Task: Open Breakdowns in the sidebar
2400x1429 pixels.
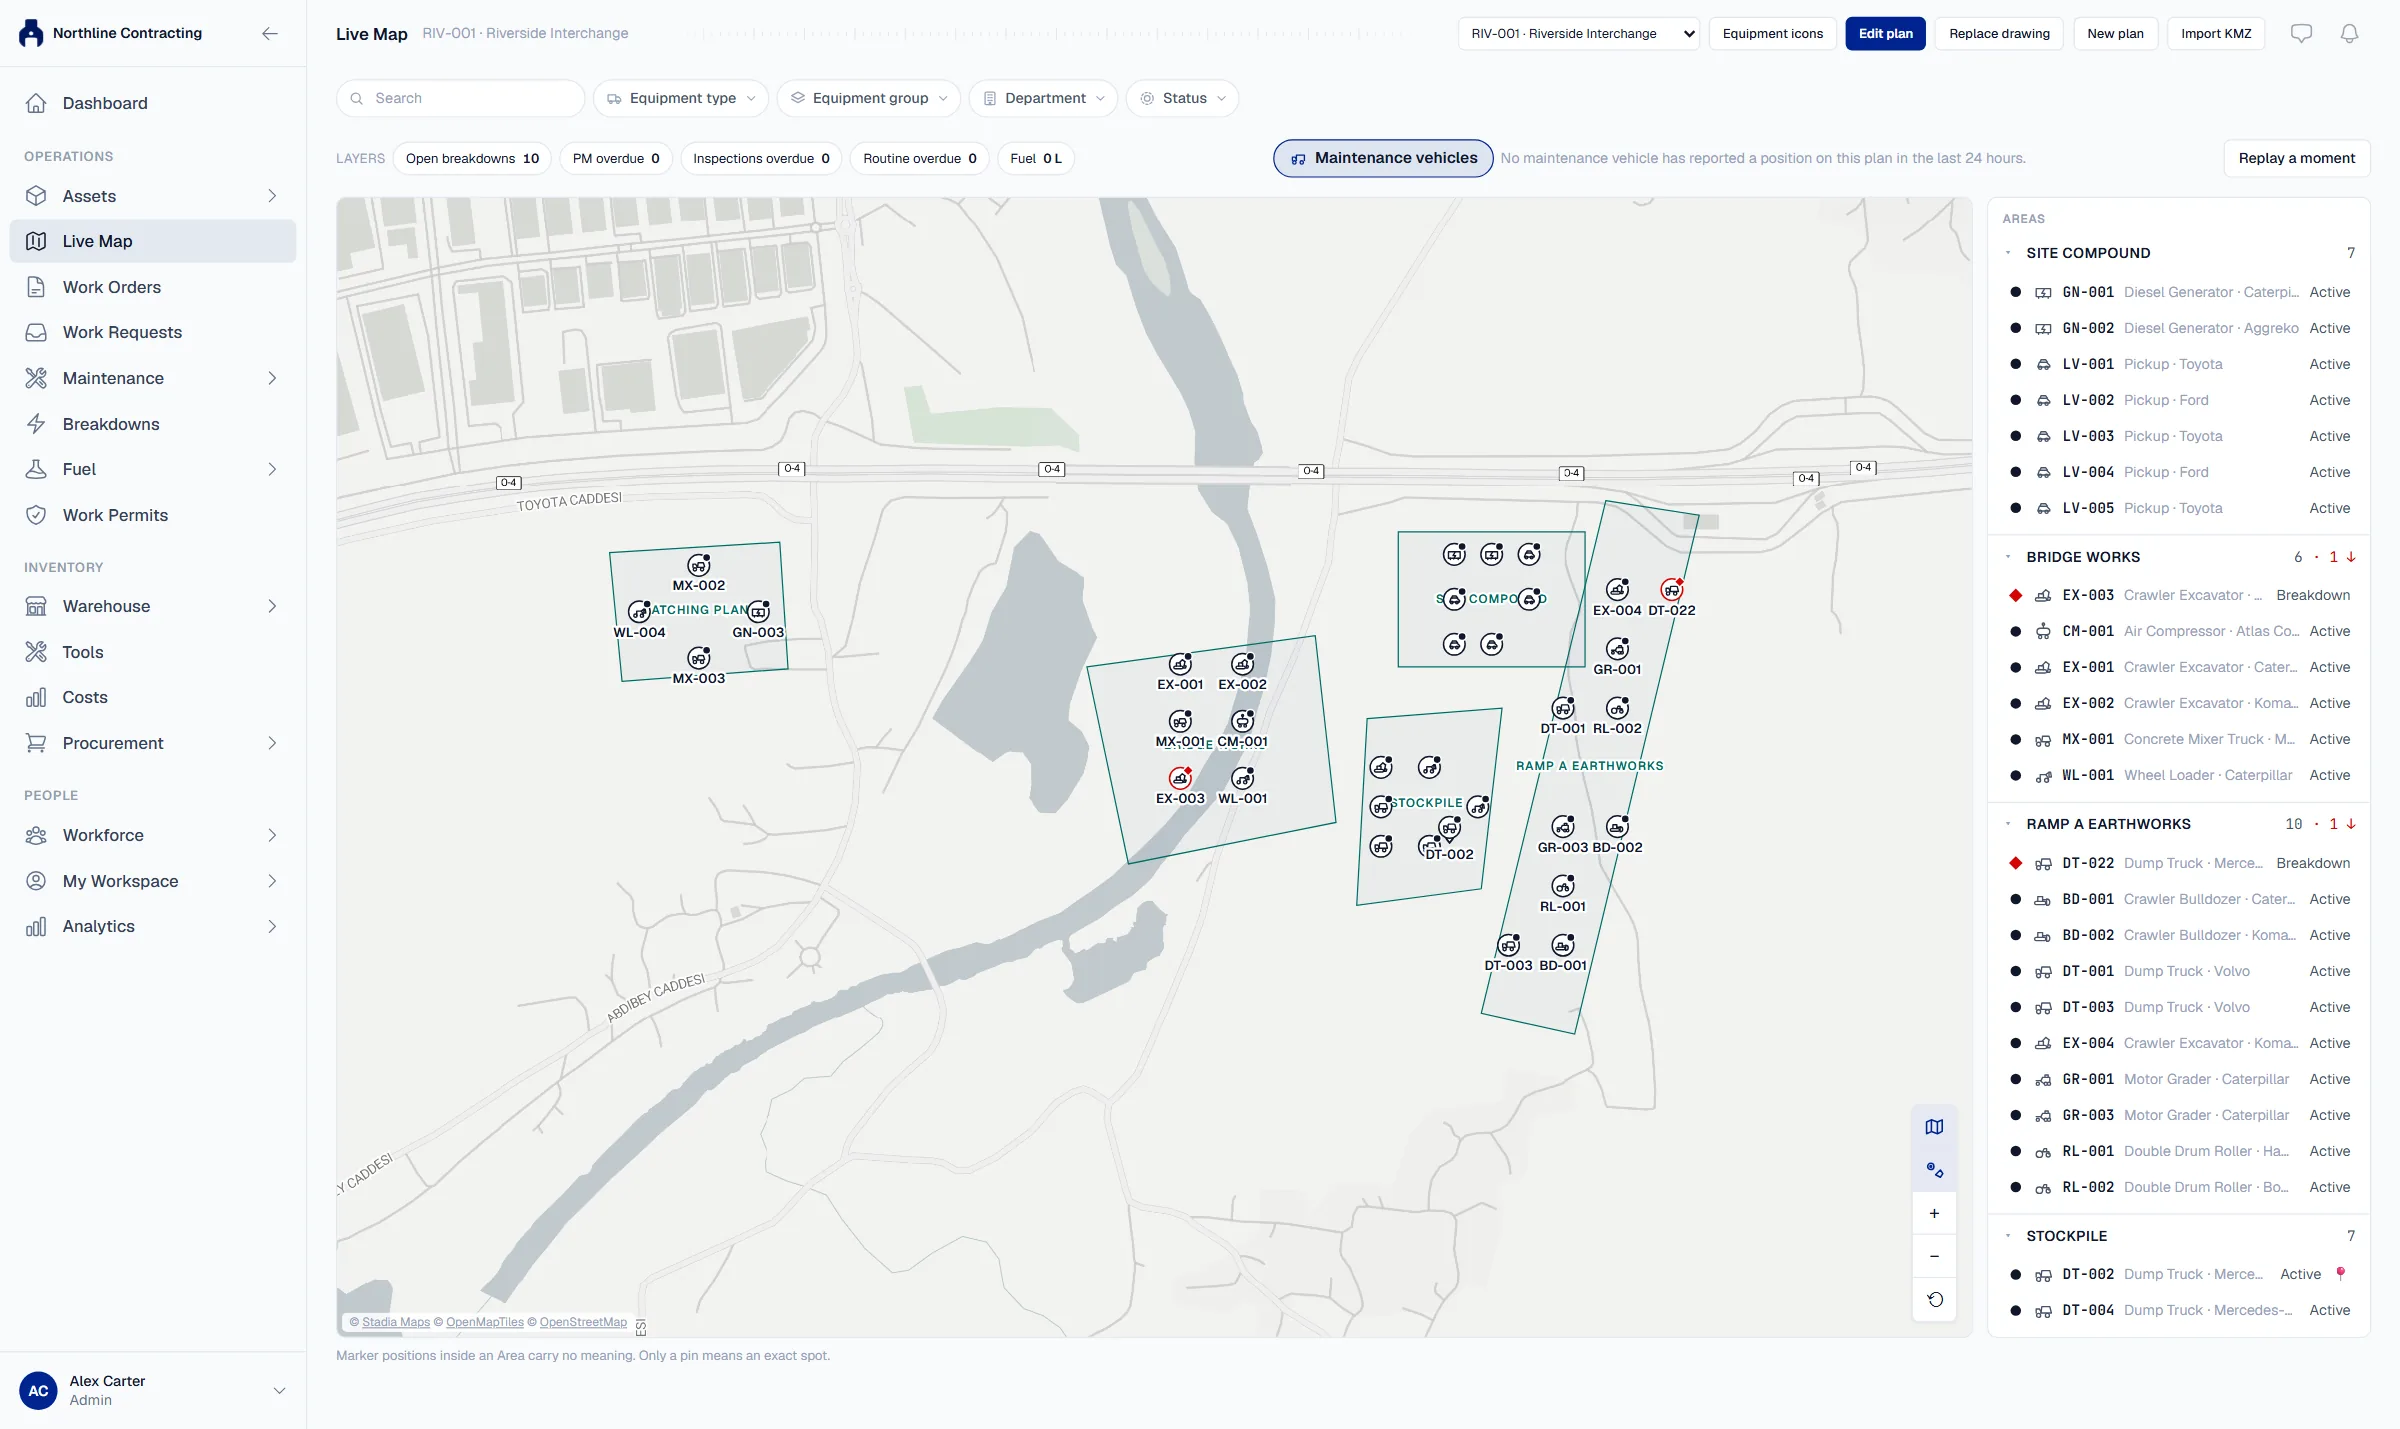Action: point(153,424)
